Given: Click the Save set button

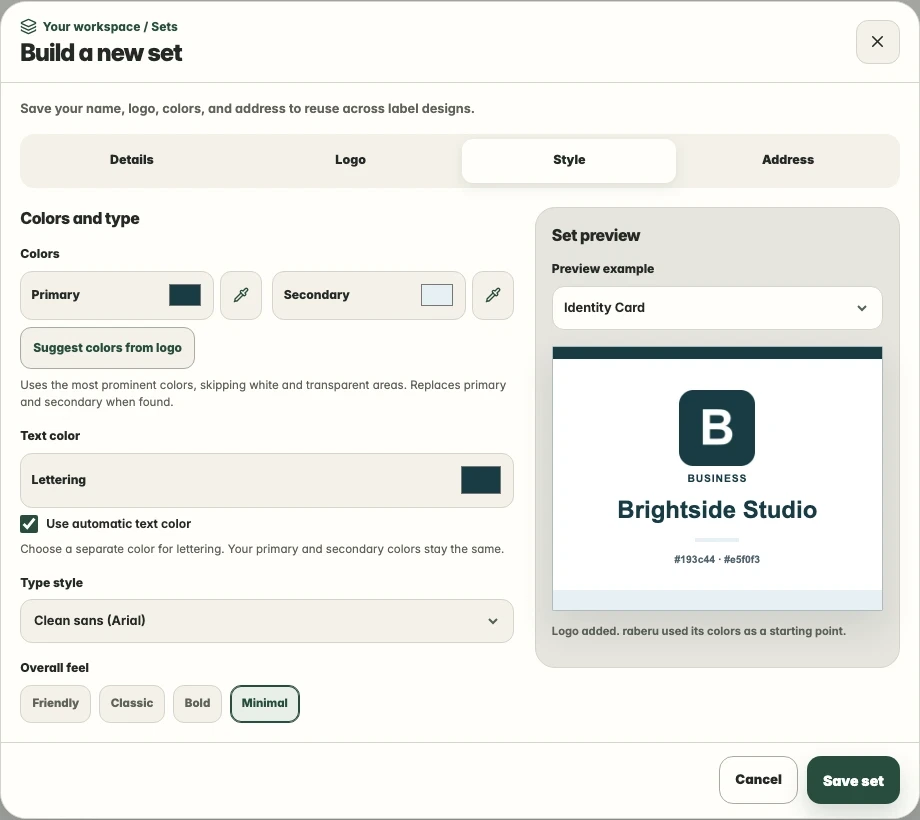Looking at the screenshot, I should (x=853, y=780).
